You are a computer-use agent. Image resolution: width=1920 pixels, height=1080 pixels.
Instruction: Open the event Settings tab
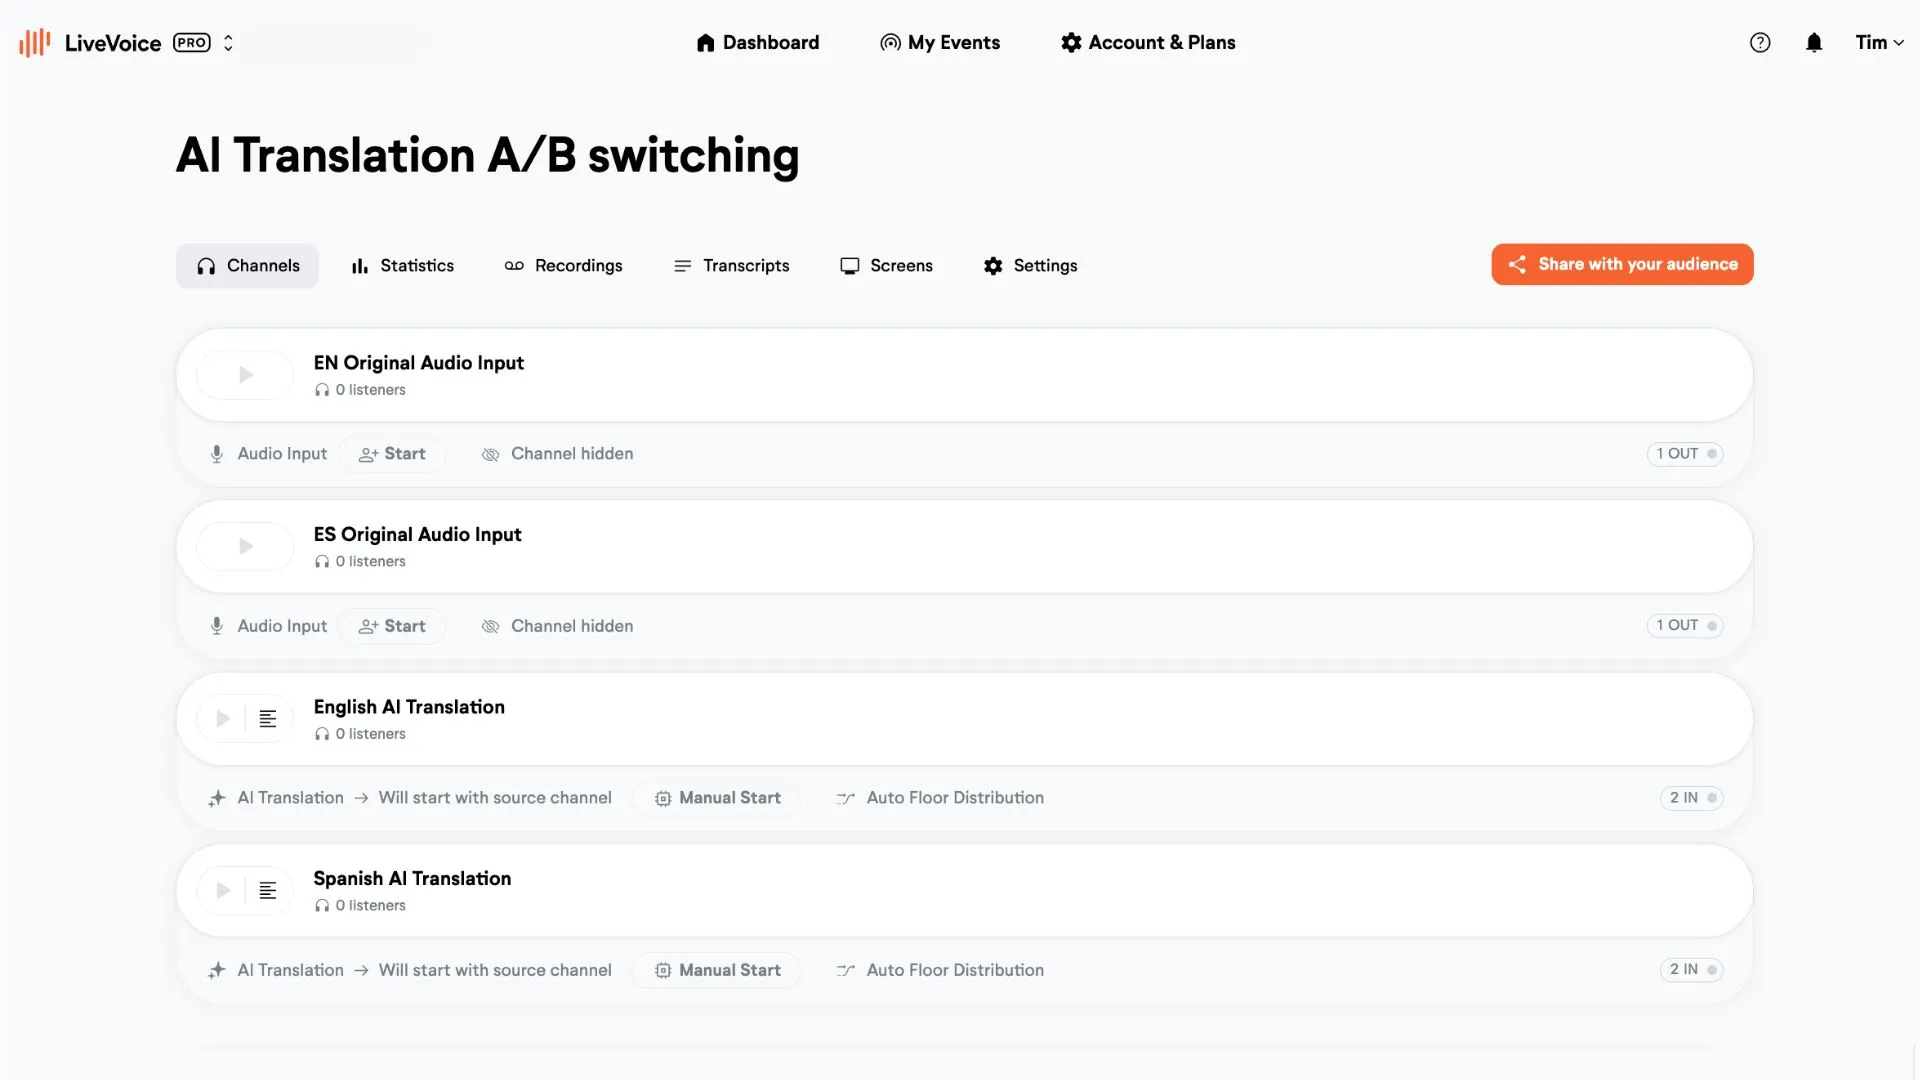click(1030, 266)
